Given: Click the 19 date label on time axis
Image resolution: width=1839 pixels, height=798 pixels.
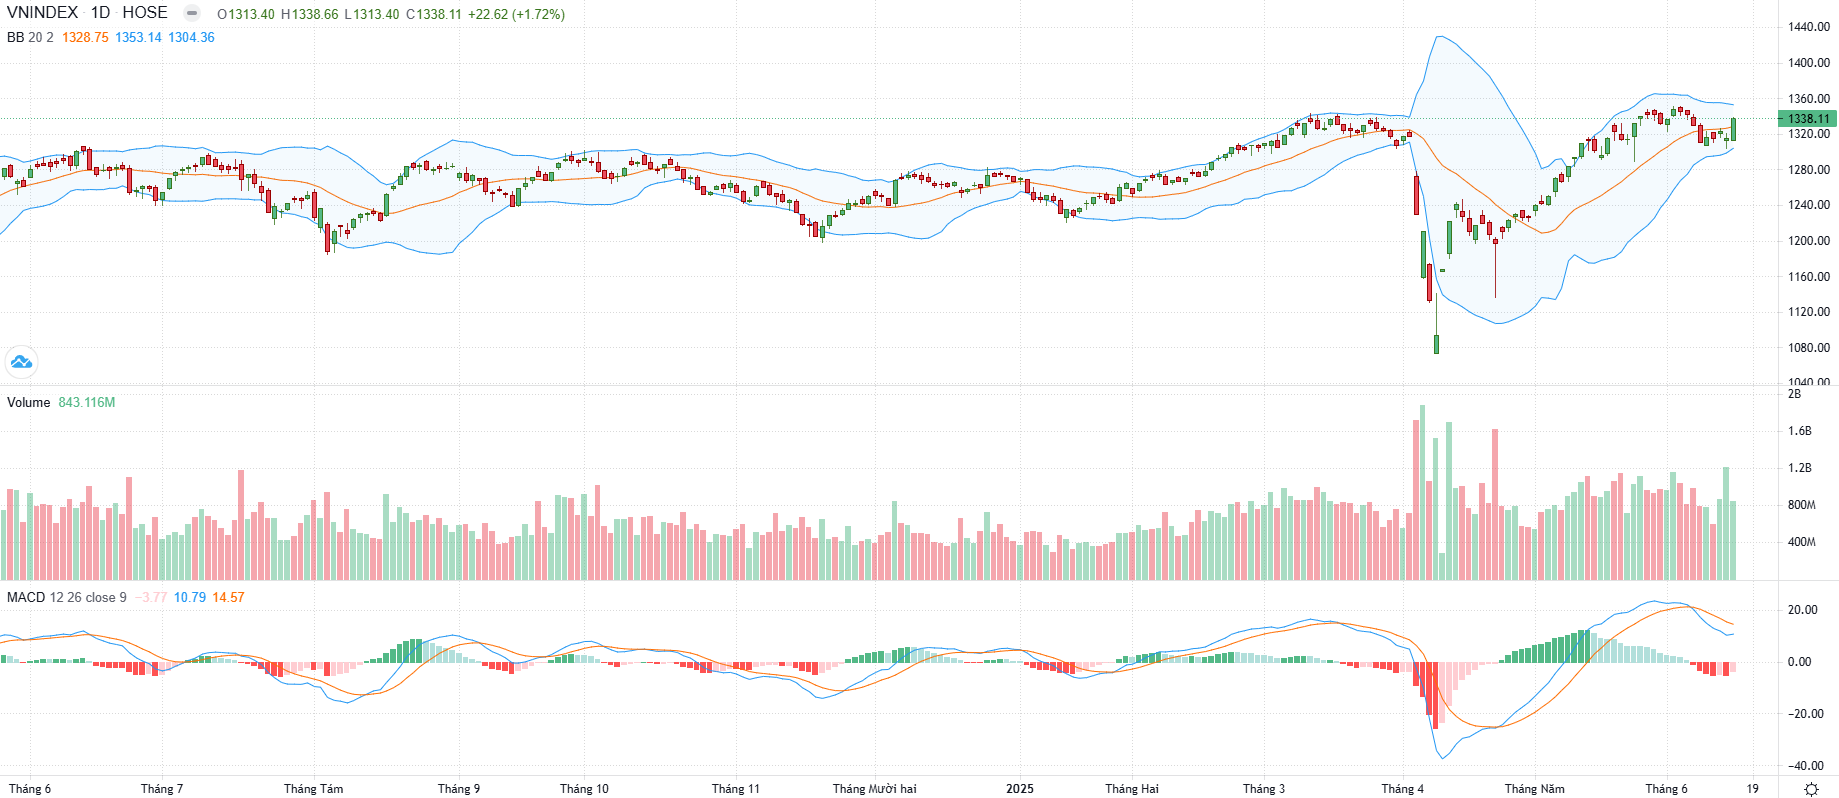Looking at the screenshot, I should pos(1753,789).
